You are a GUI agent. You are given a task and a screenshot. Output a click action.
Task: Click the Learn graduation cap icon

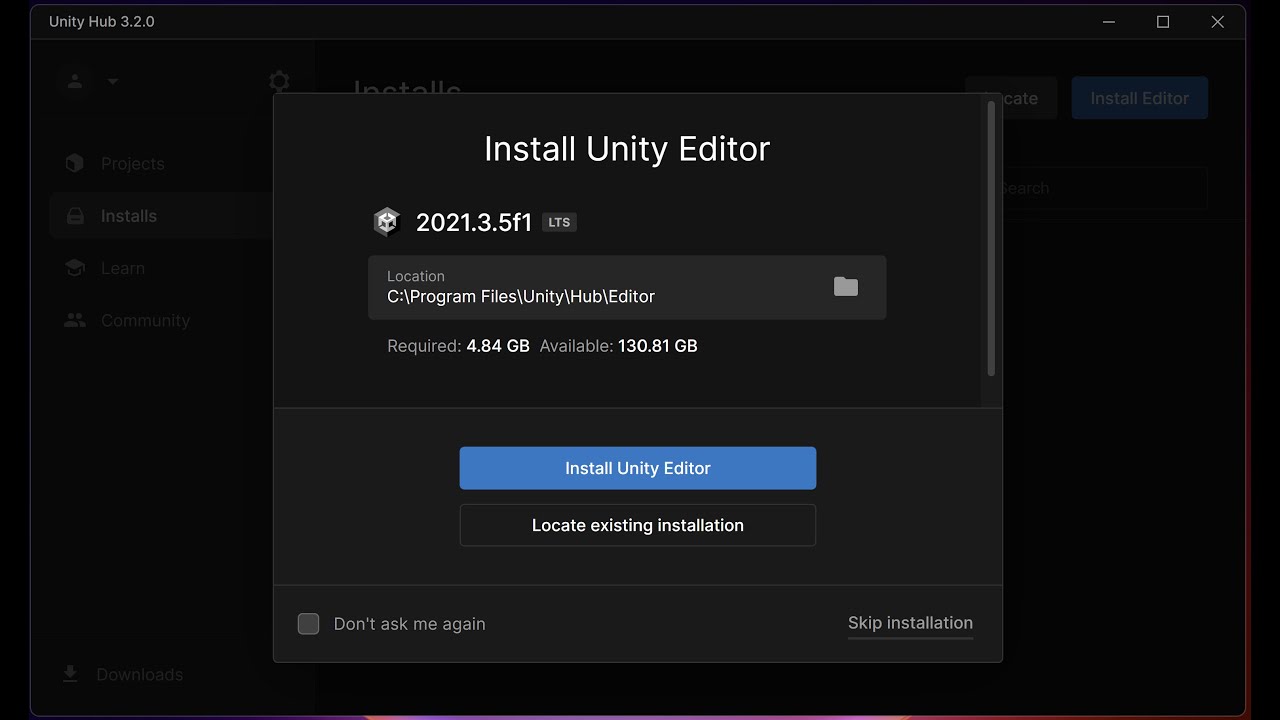point(75,268)
